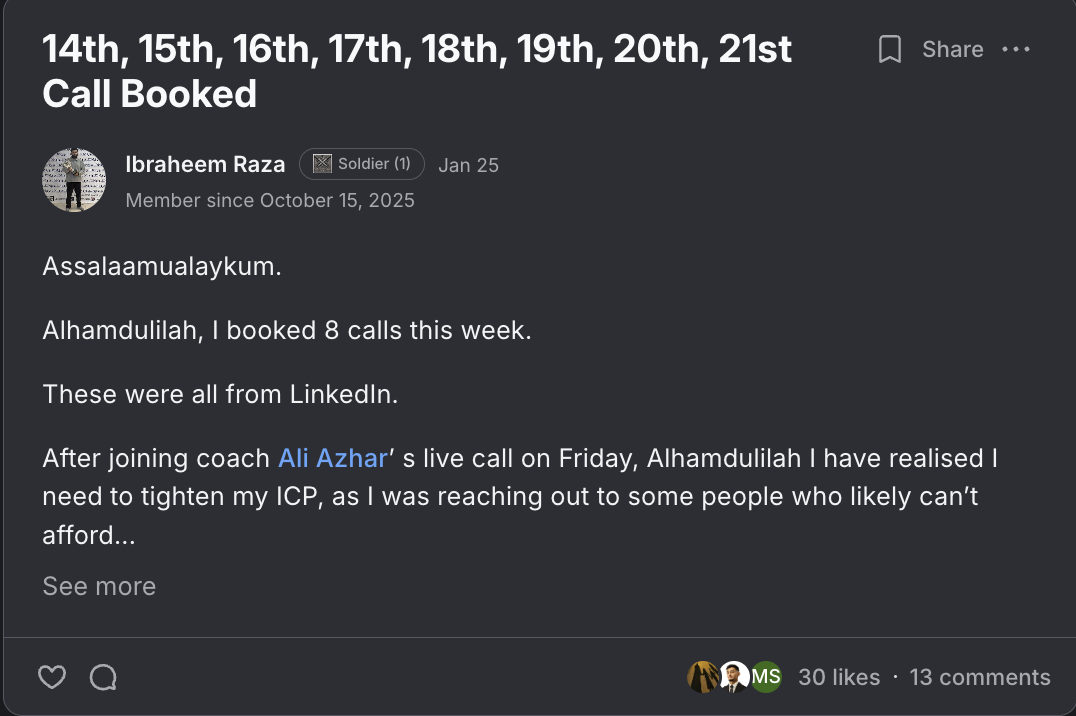Like the post with the heart icon
1076x716 pixels.
(x=52, y=677)
